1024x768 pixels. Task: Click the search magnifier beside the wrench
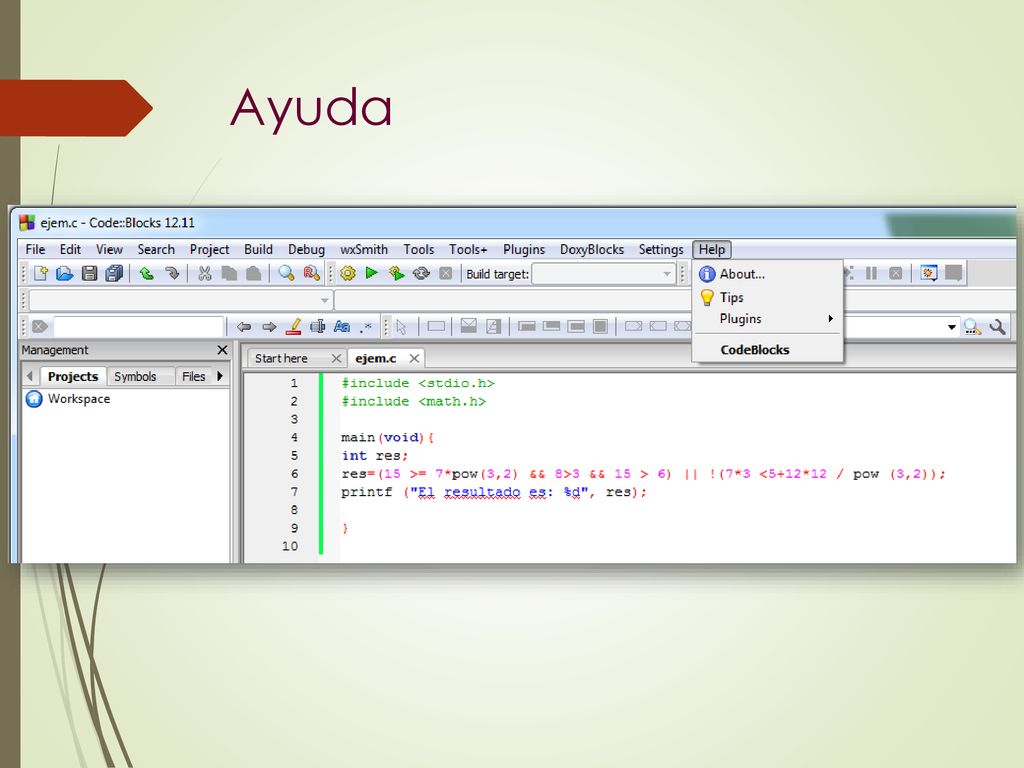[x=972, y=327]
